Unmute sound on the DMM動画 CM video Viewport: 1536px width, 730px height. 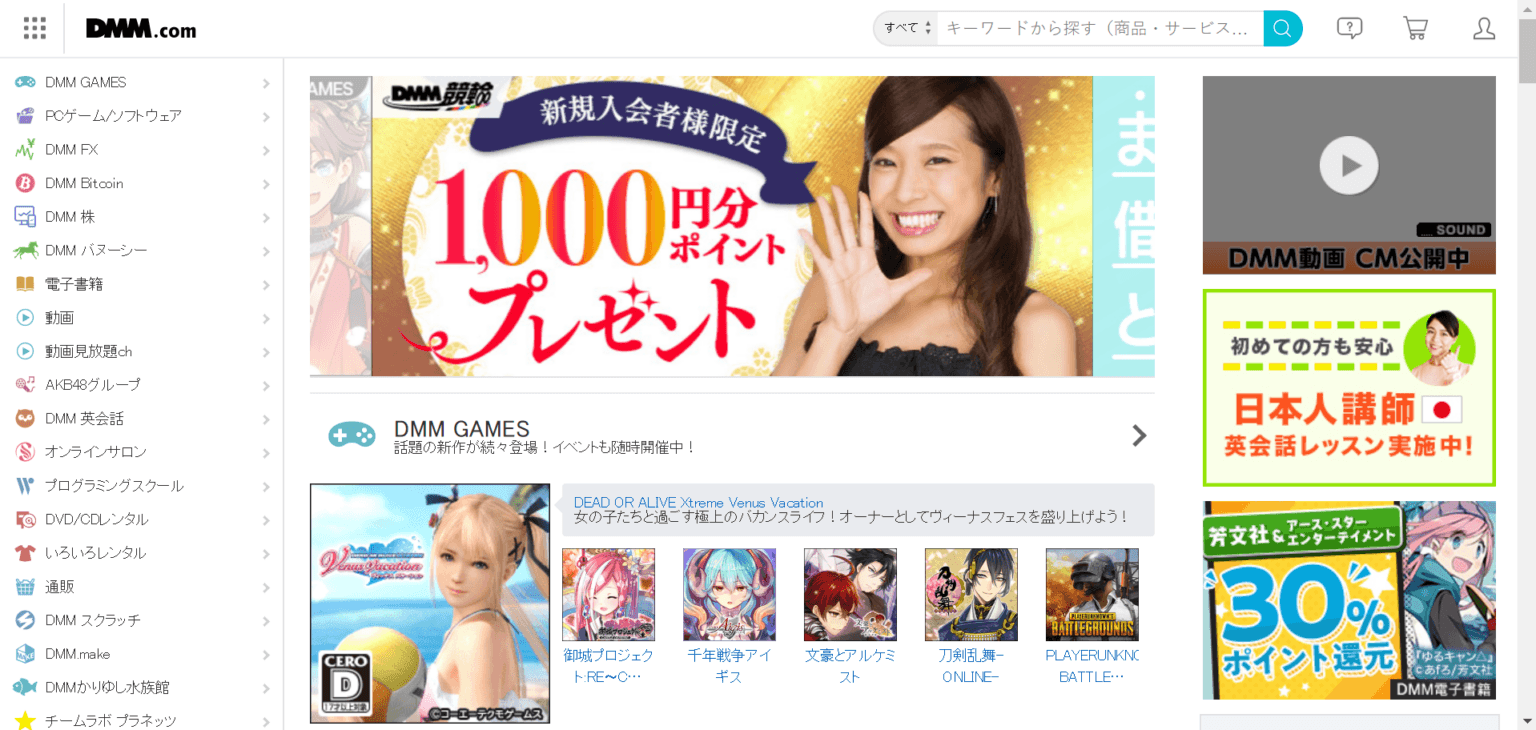[1456, 229]
